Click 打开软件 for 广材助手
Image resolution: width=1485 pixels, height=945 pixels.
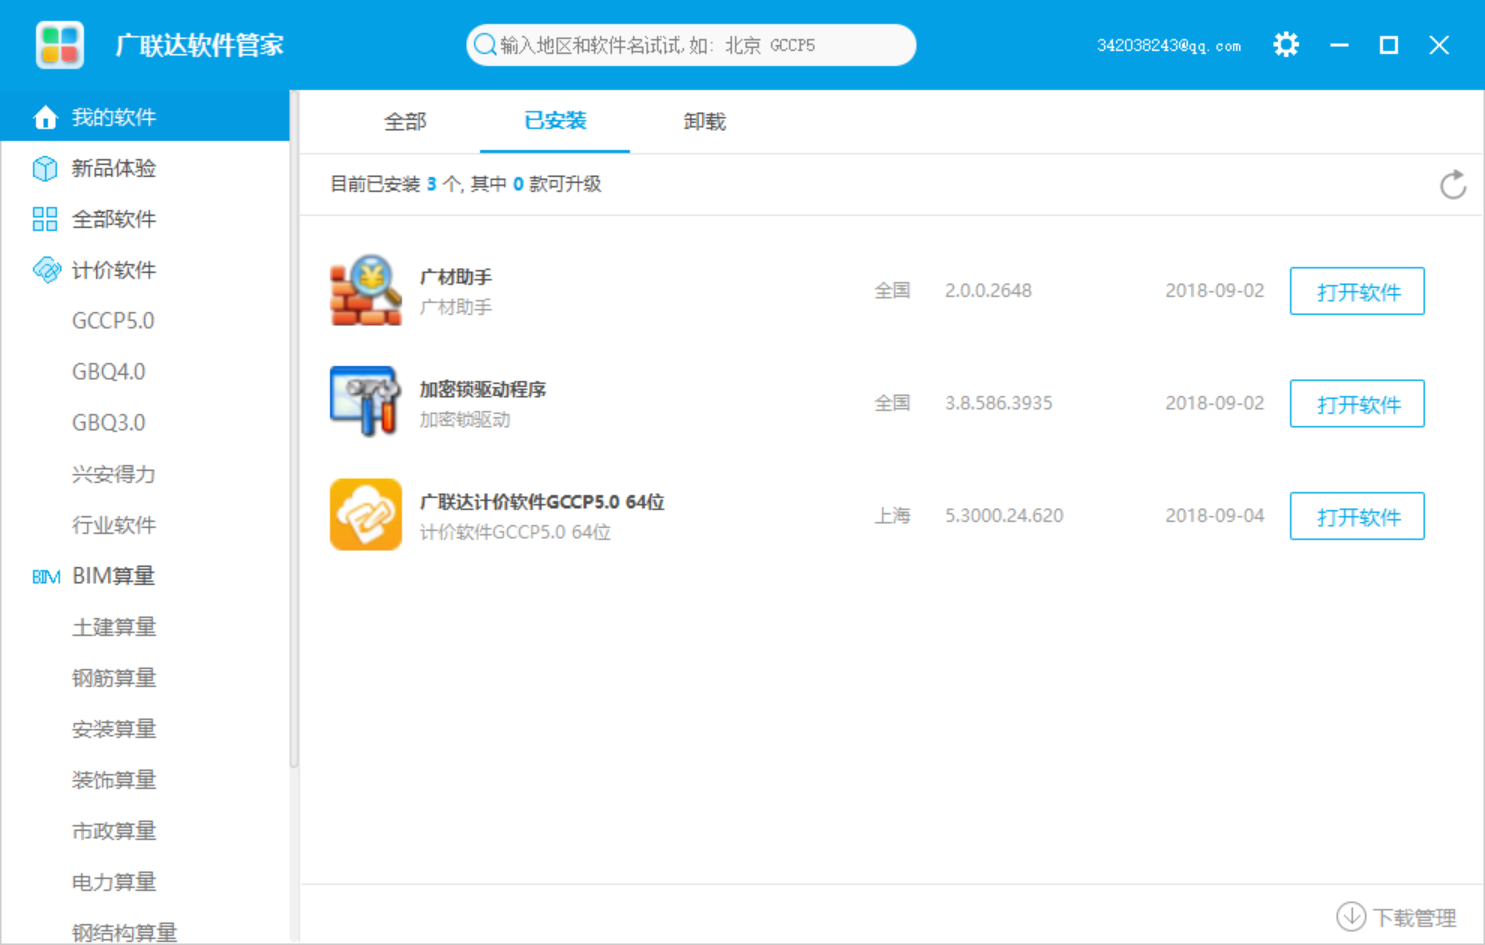(1357, 291)
